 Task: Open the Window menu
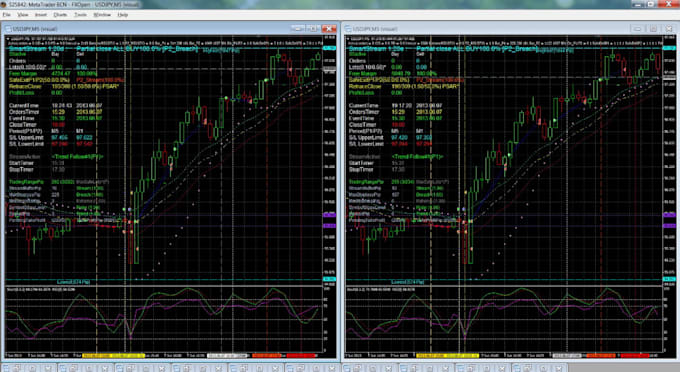tap(102, 15)
